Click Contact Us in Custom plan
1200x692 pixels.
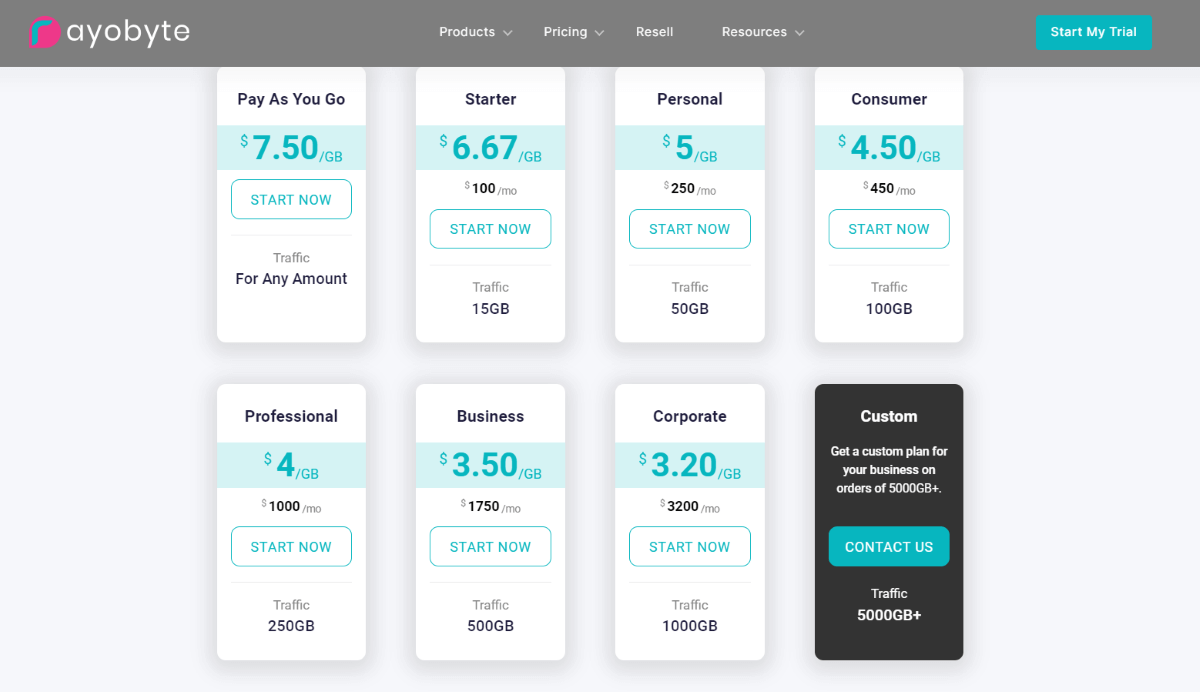tap(888, 547)
